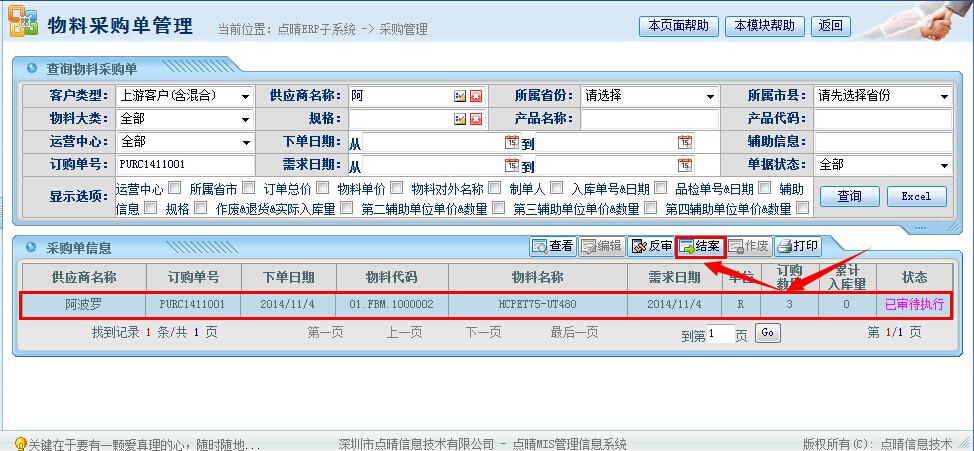Click the 查看 (view) toolbar button
Screen dimensions: 974x451
(x=553, y=246)
